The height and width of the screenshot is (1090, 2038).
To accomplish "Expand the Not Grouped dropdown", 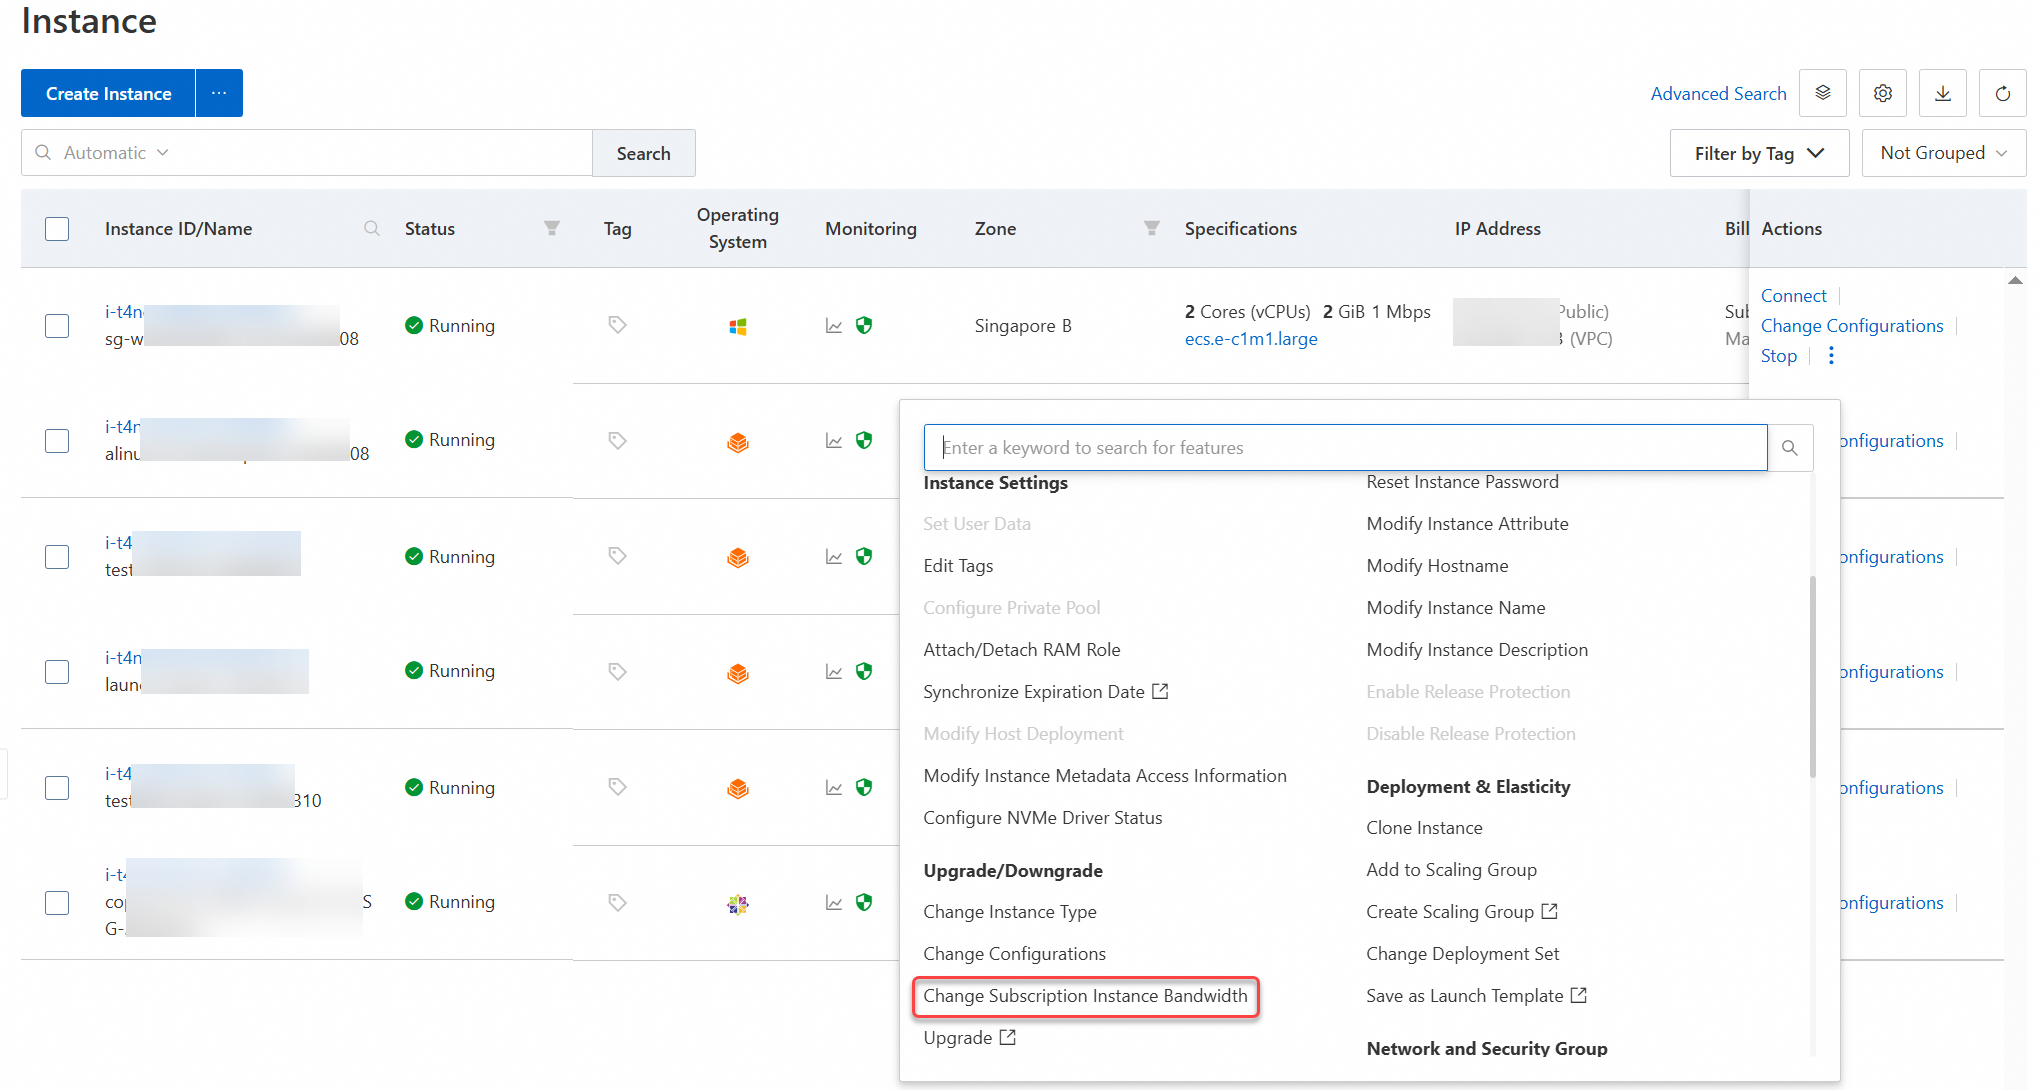I will click(x=1943, y=153).
